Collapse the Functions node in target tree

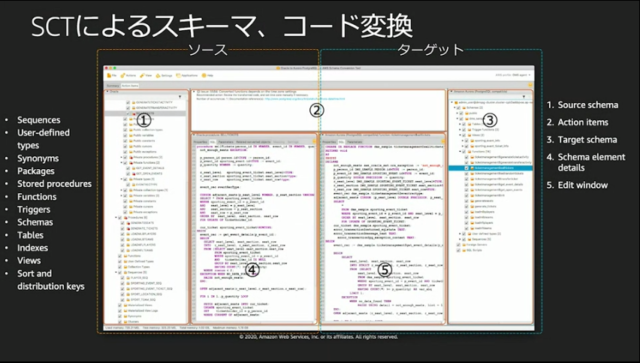click(x=460, y=151)
